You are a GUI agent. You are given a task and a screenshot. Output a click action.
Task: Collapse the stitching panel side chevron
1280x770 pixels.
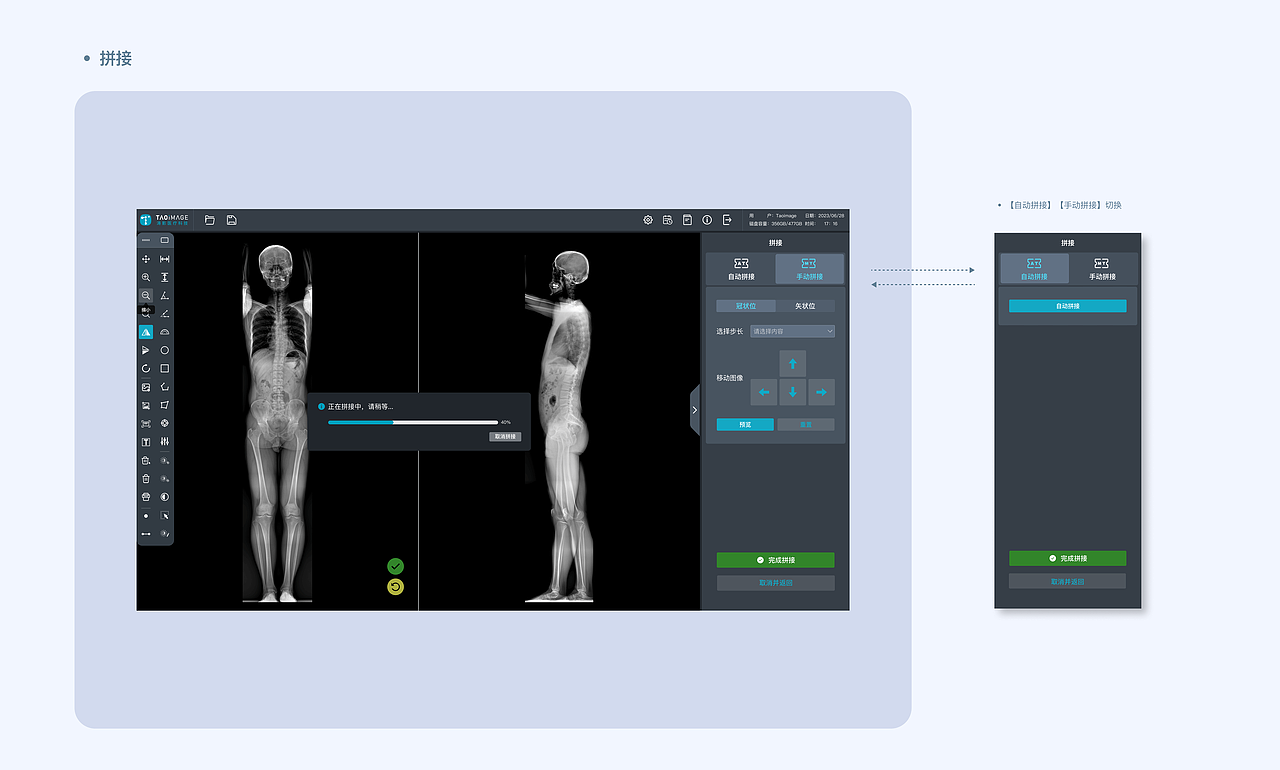[695, 410]
